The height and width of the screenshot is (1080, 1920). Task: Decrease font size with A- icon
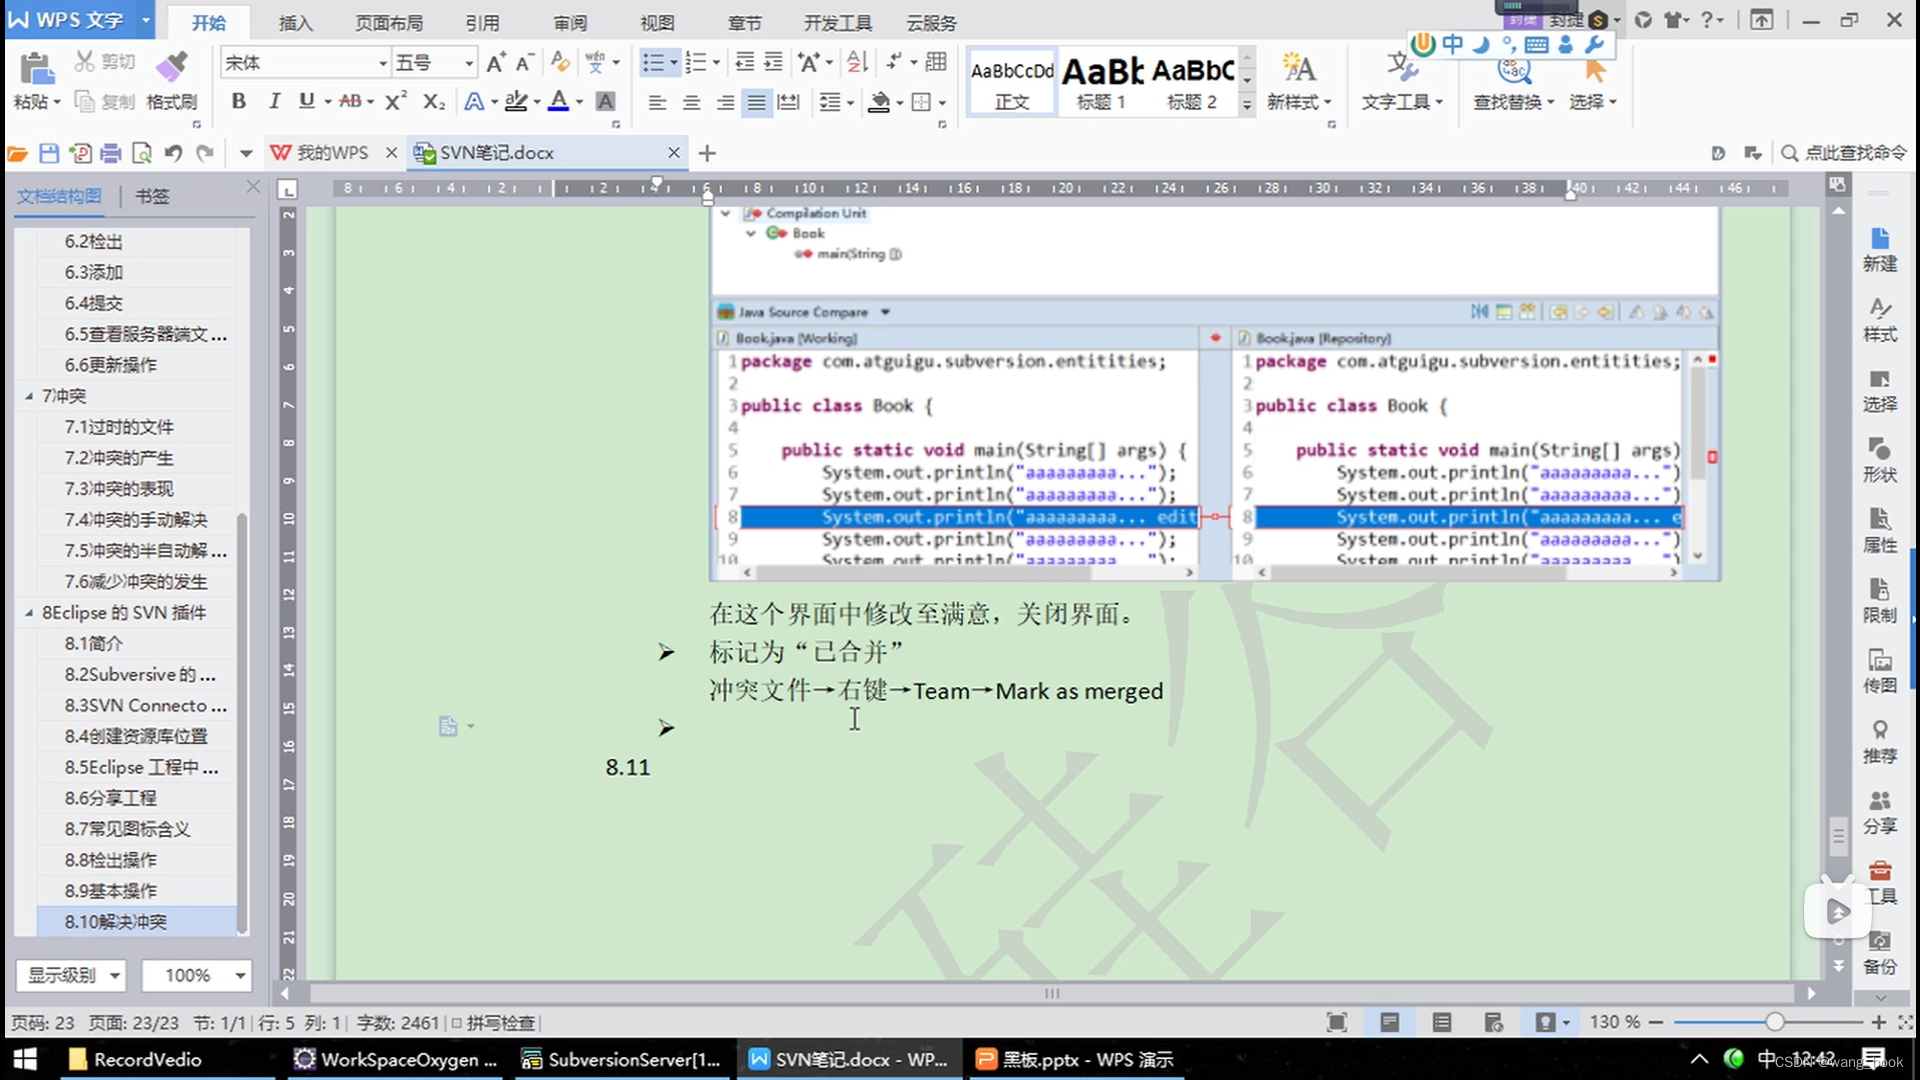[525, 63]
